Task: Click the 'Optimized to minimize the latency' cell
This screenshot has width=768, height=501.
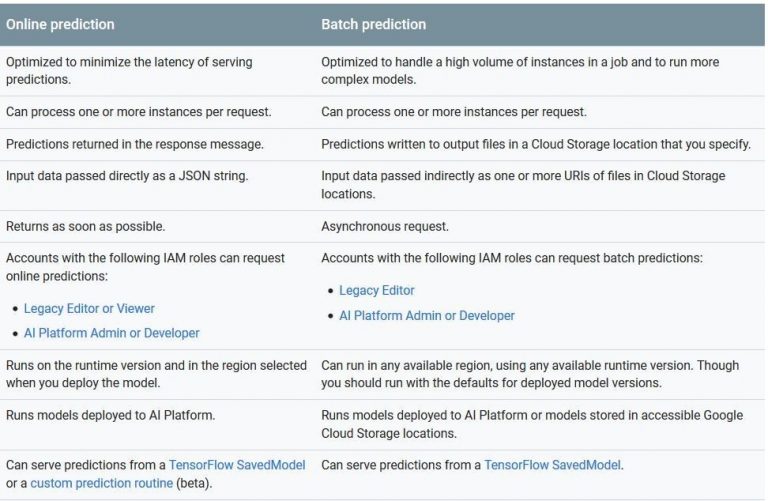Action: (x=129, y=70)
